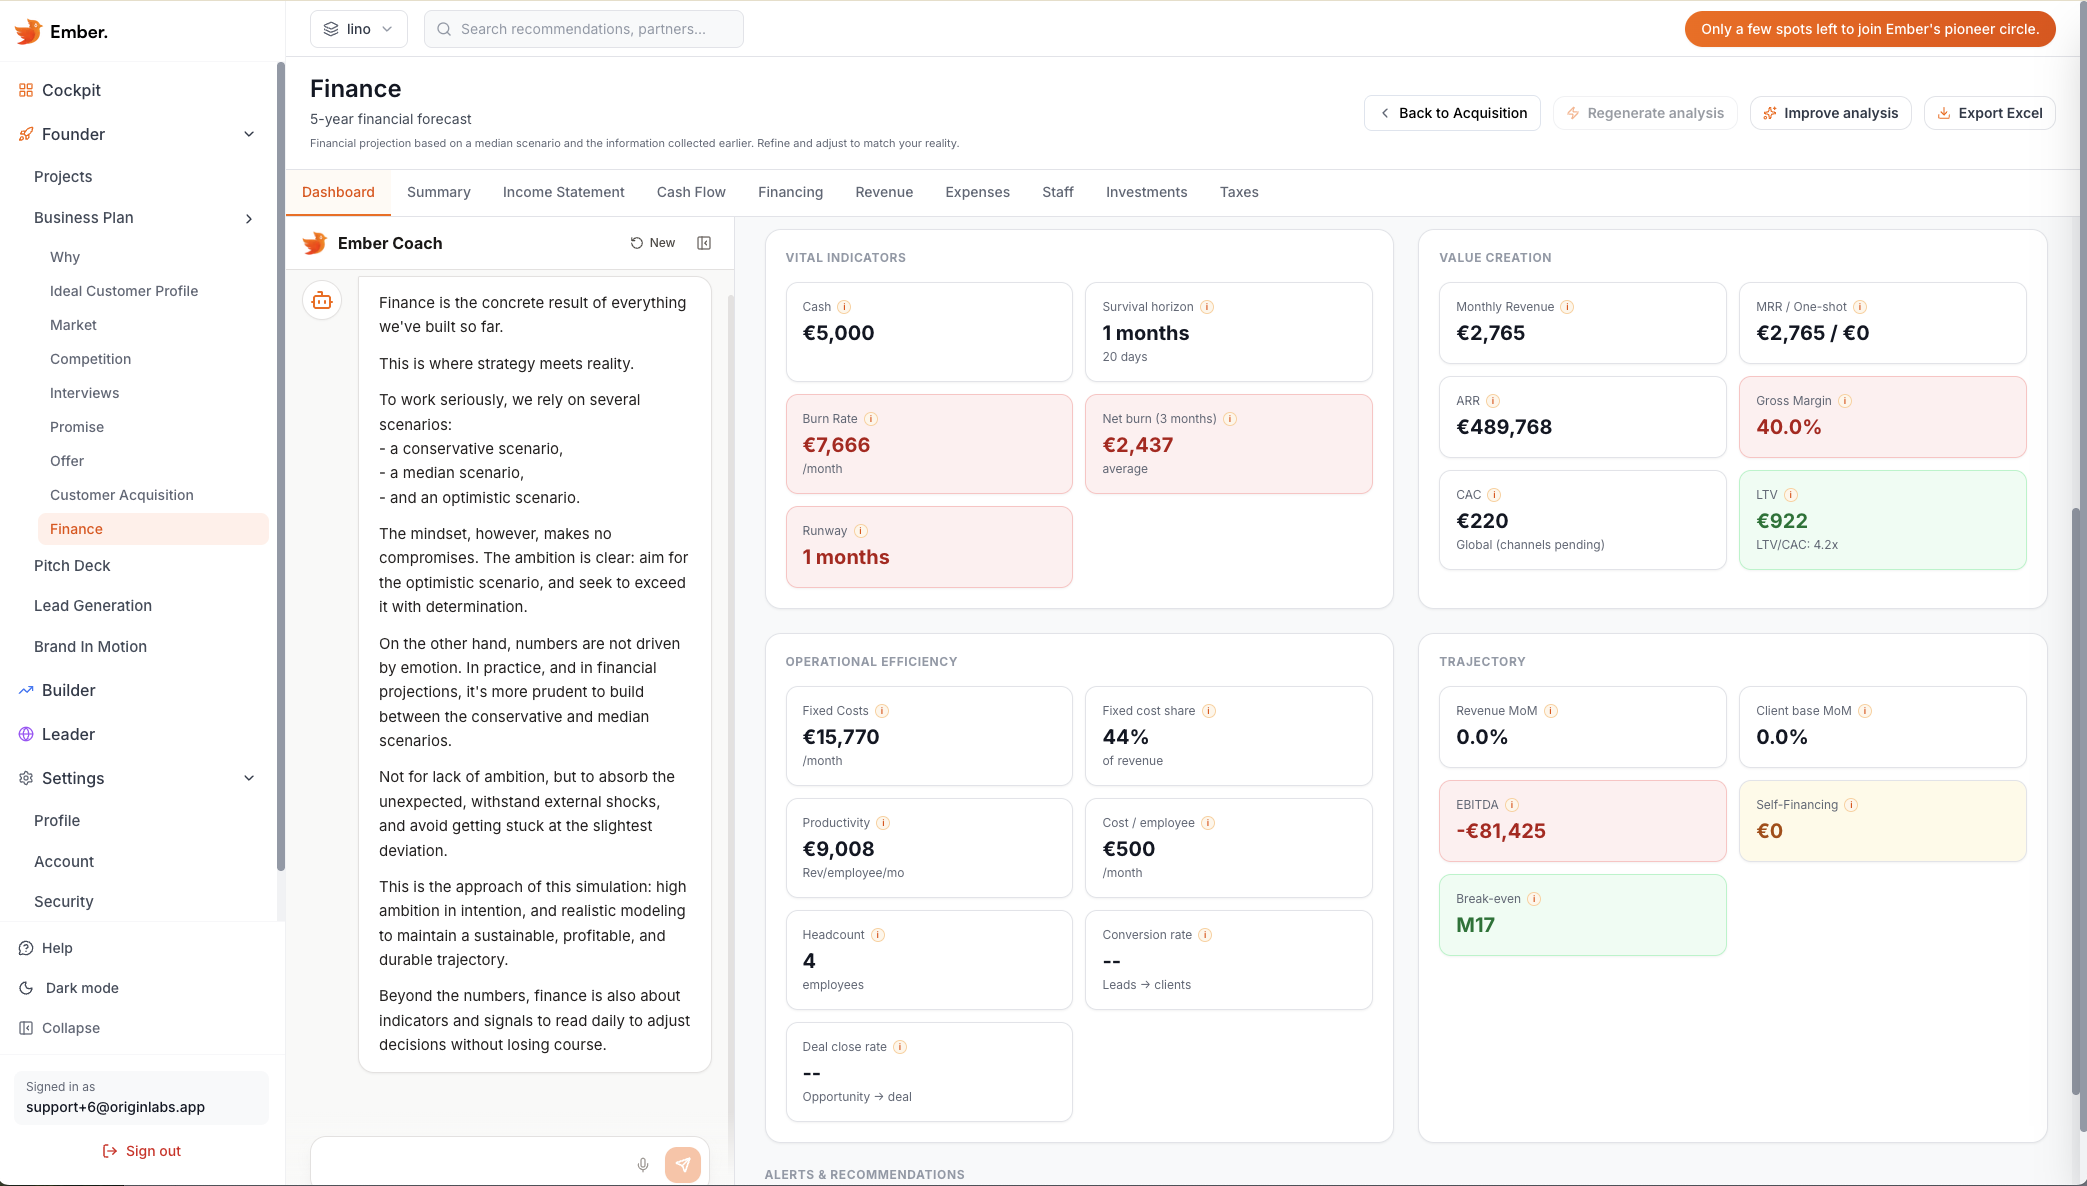Collapse the left sidebar
Screen dimensions: 2087x1186
[x=24, y=1027]
